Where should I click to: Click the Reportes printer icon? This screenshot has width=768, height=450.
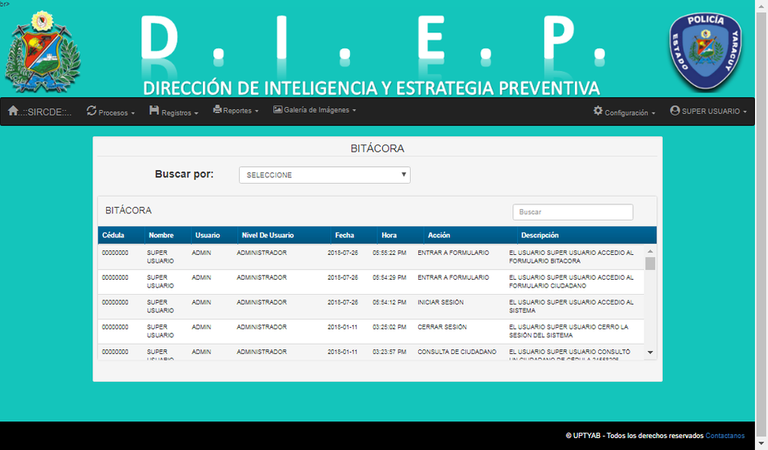217,110
